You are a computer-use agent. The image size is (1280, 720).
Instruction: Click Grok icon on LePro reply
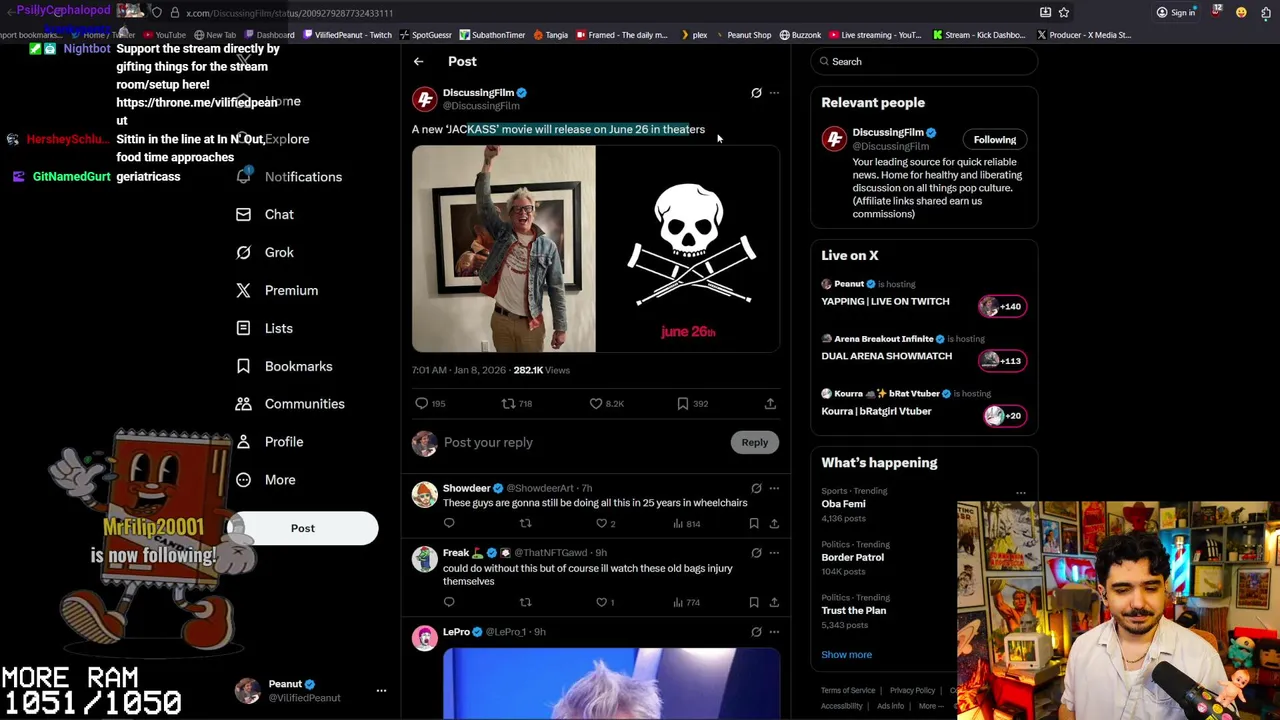tap(756, 632)
